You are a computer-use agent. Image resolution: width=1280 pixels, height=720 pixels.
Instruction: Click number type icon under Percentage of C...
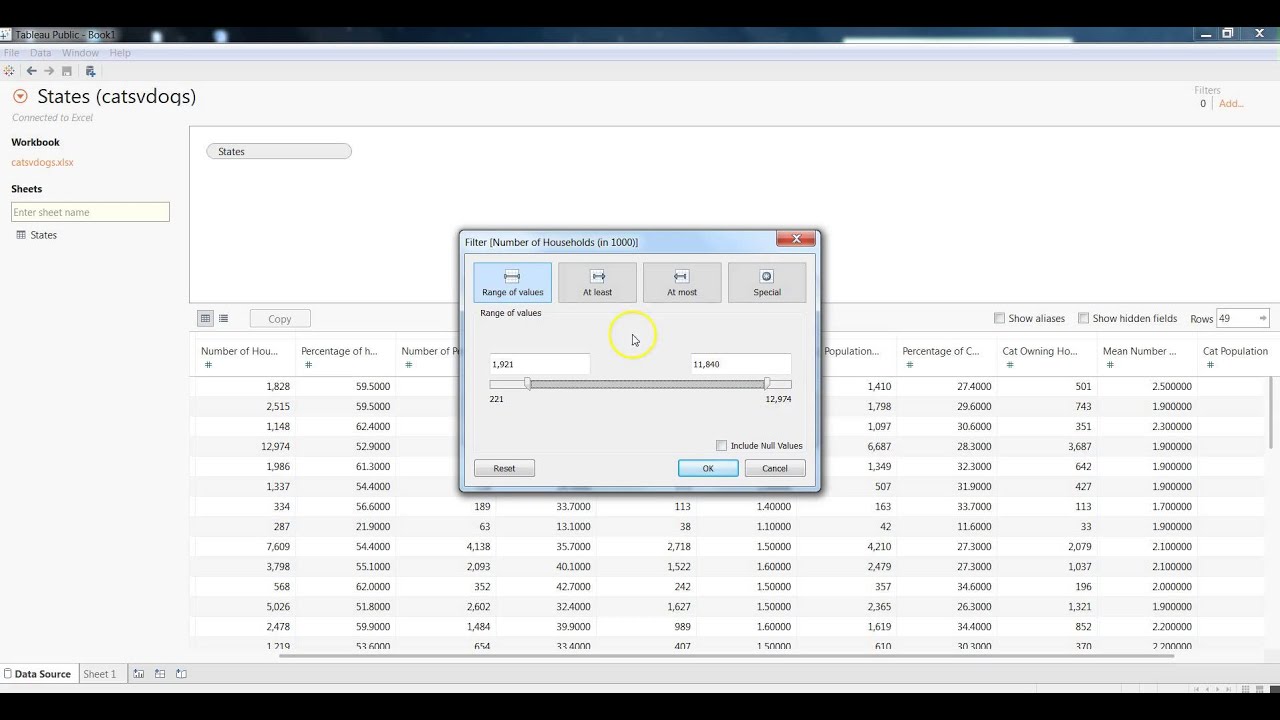(x=909, y=365)
